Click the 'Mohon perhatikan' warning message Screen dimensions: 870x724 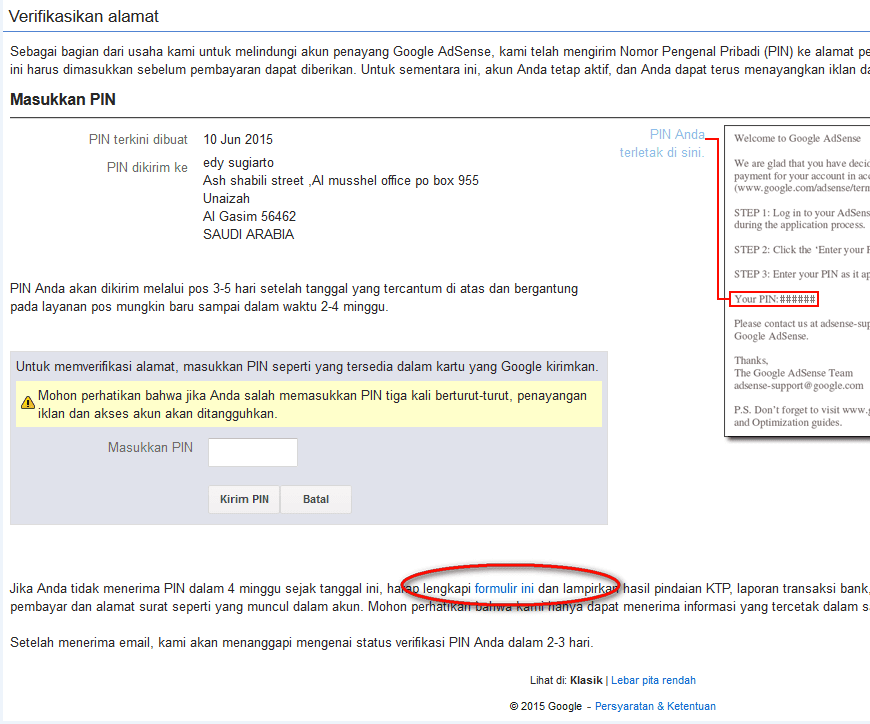click(312, 404)
